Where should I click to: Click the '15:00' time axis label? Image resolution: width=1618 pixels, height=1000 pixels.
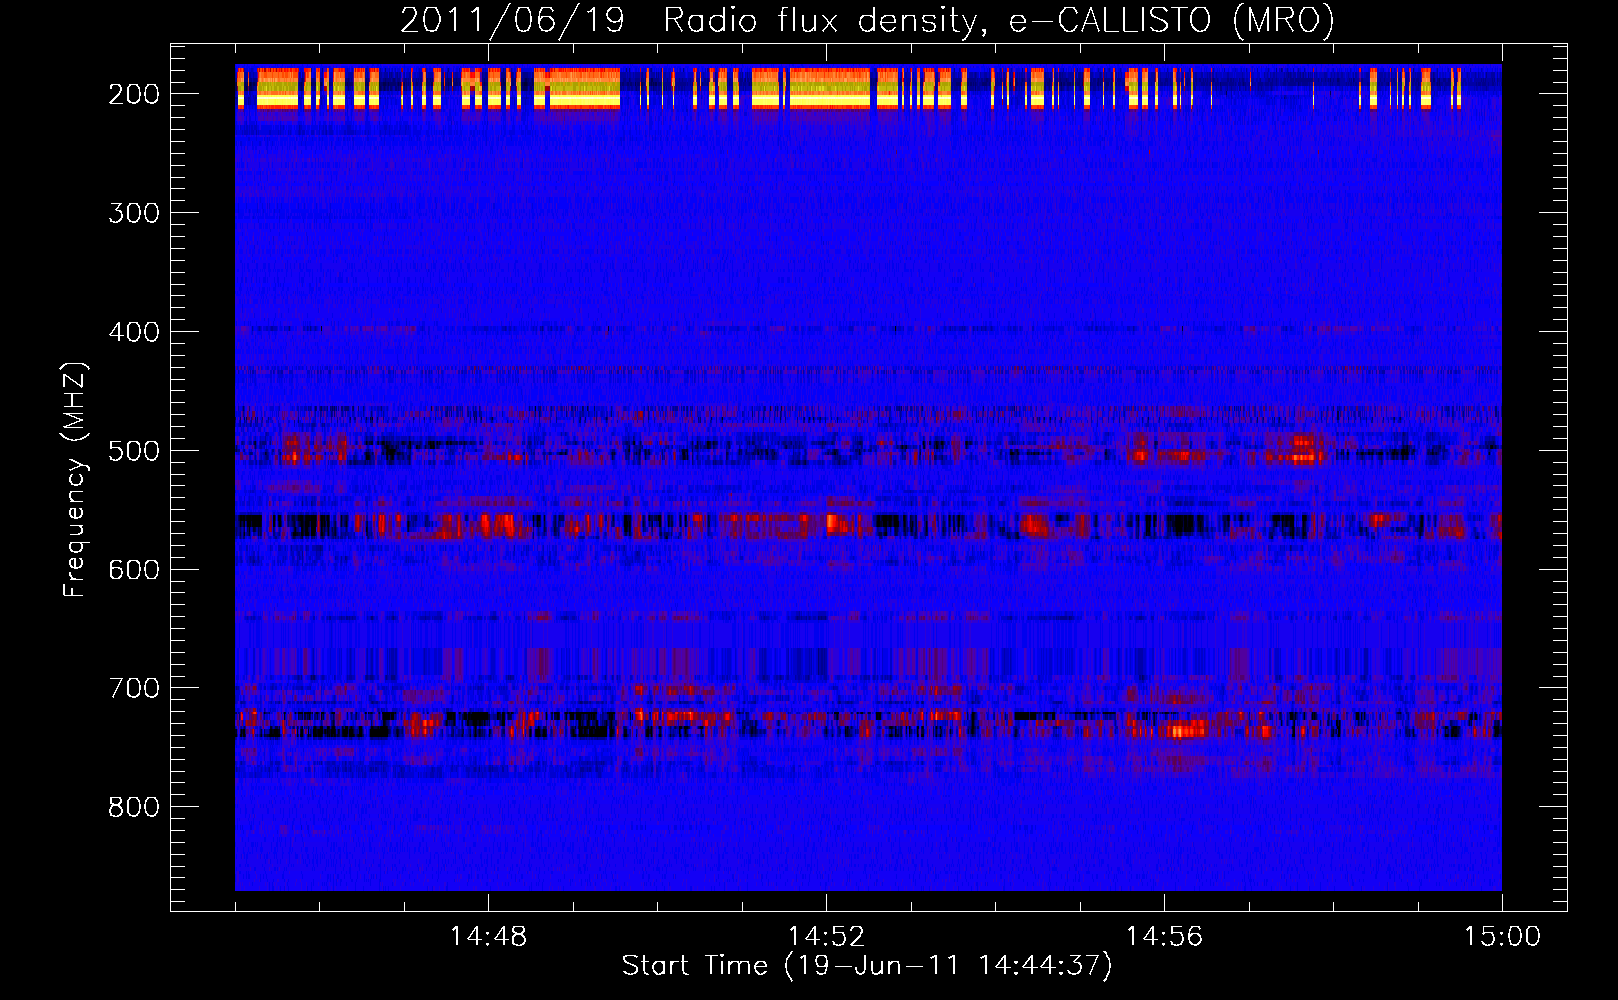click(x=1502, y=937)
